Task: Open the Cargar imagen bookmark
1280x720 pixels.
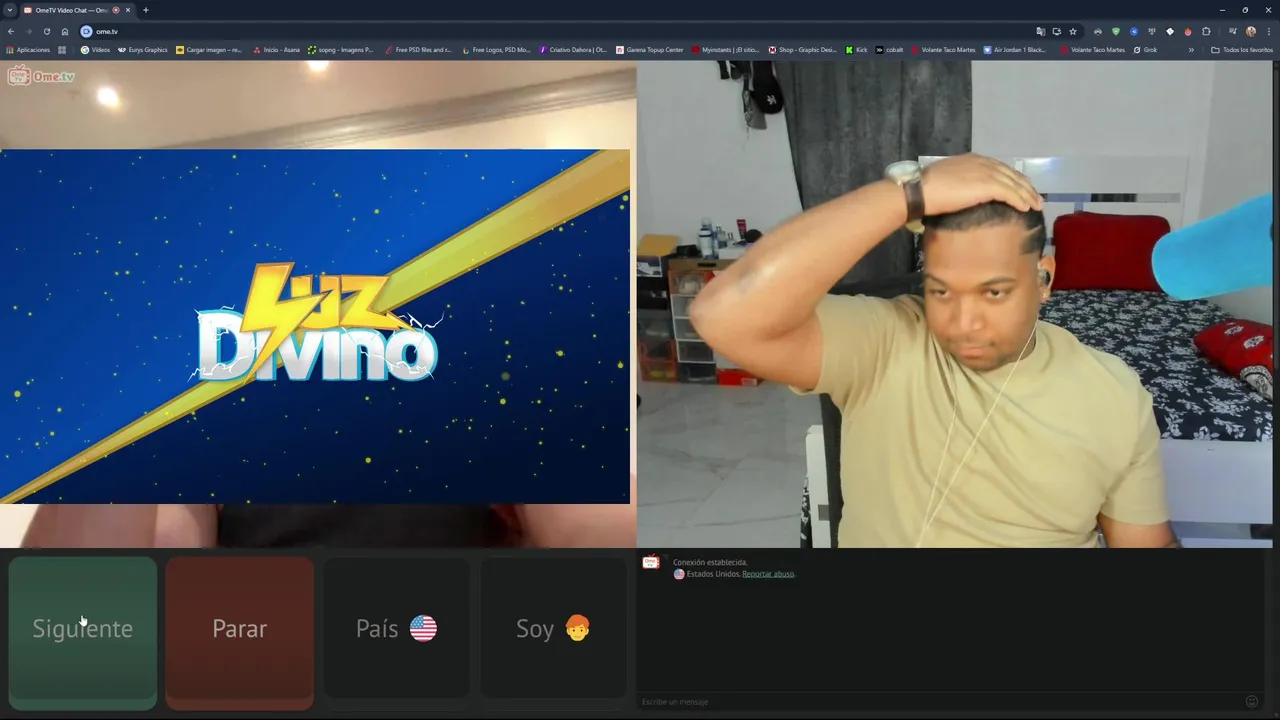Action: tap(208, 50)
